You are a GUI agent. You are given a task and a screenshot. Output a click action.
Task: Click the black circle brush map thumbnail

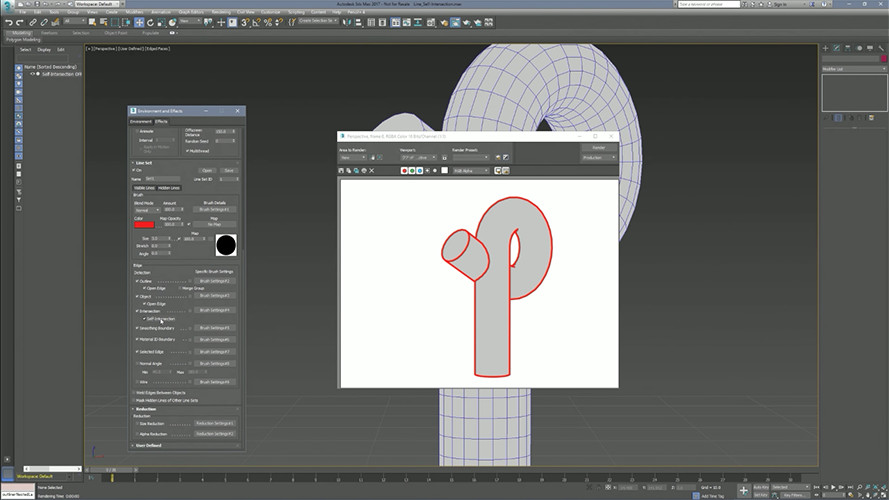click(x=226, y=245)
